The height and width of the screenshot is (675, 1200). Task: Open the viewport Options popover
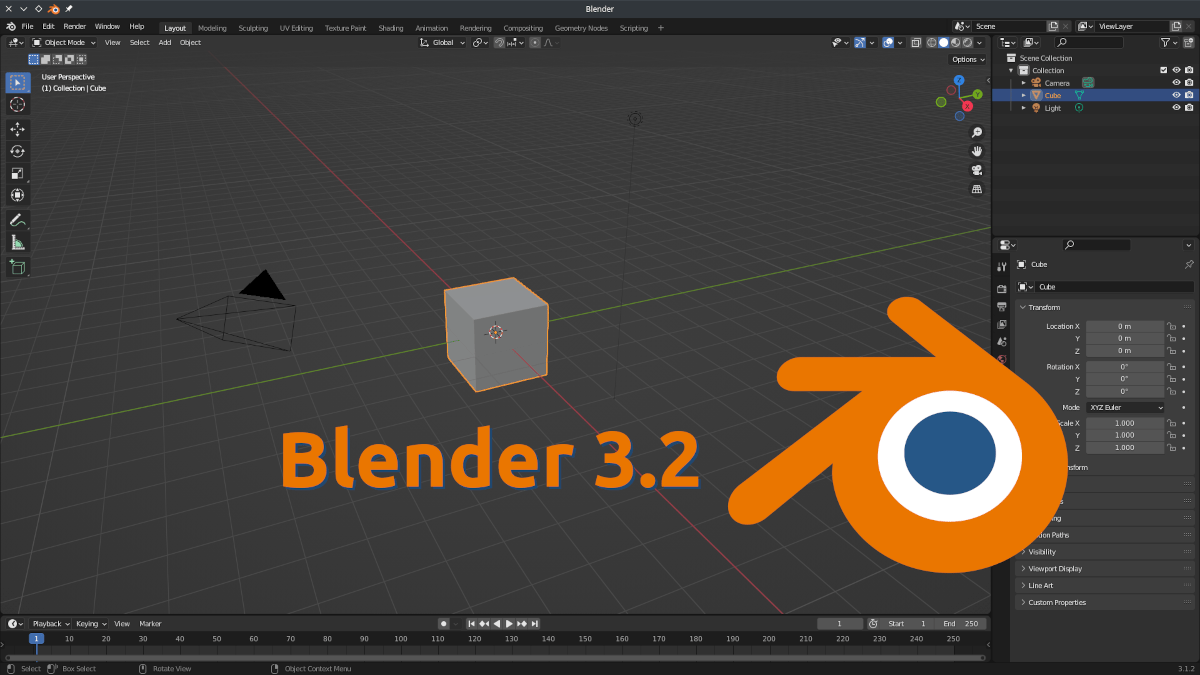point(966,59)
